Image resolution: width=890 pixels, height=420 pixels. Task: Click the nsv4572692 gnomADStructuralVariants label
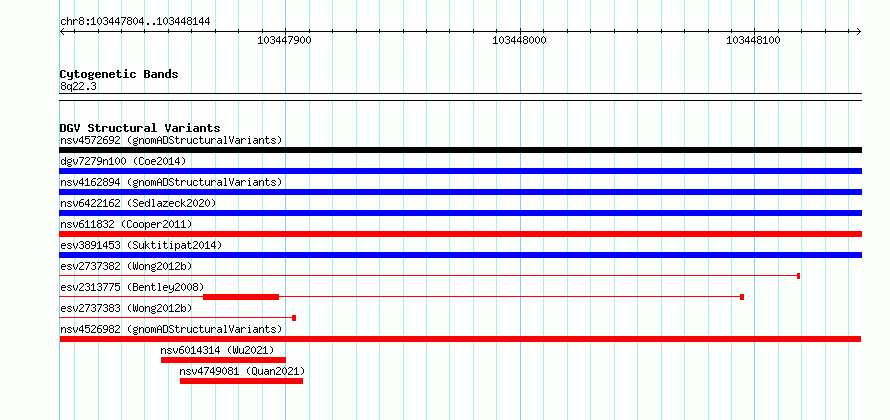[171, 140]
